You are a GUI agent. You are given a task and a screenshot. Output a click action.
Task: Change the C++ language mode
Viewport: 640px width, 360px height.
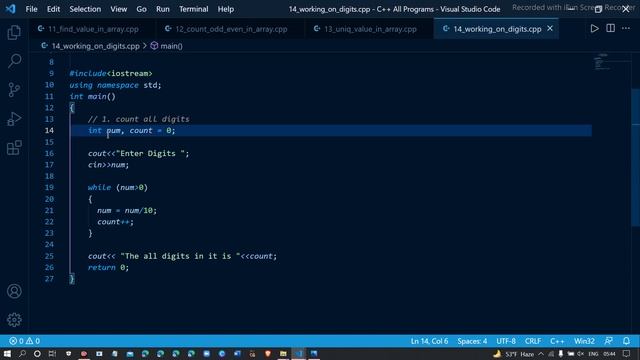[x=557, y=341]
